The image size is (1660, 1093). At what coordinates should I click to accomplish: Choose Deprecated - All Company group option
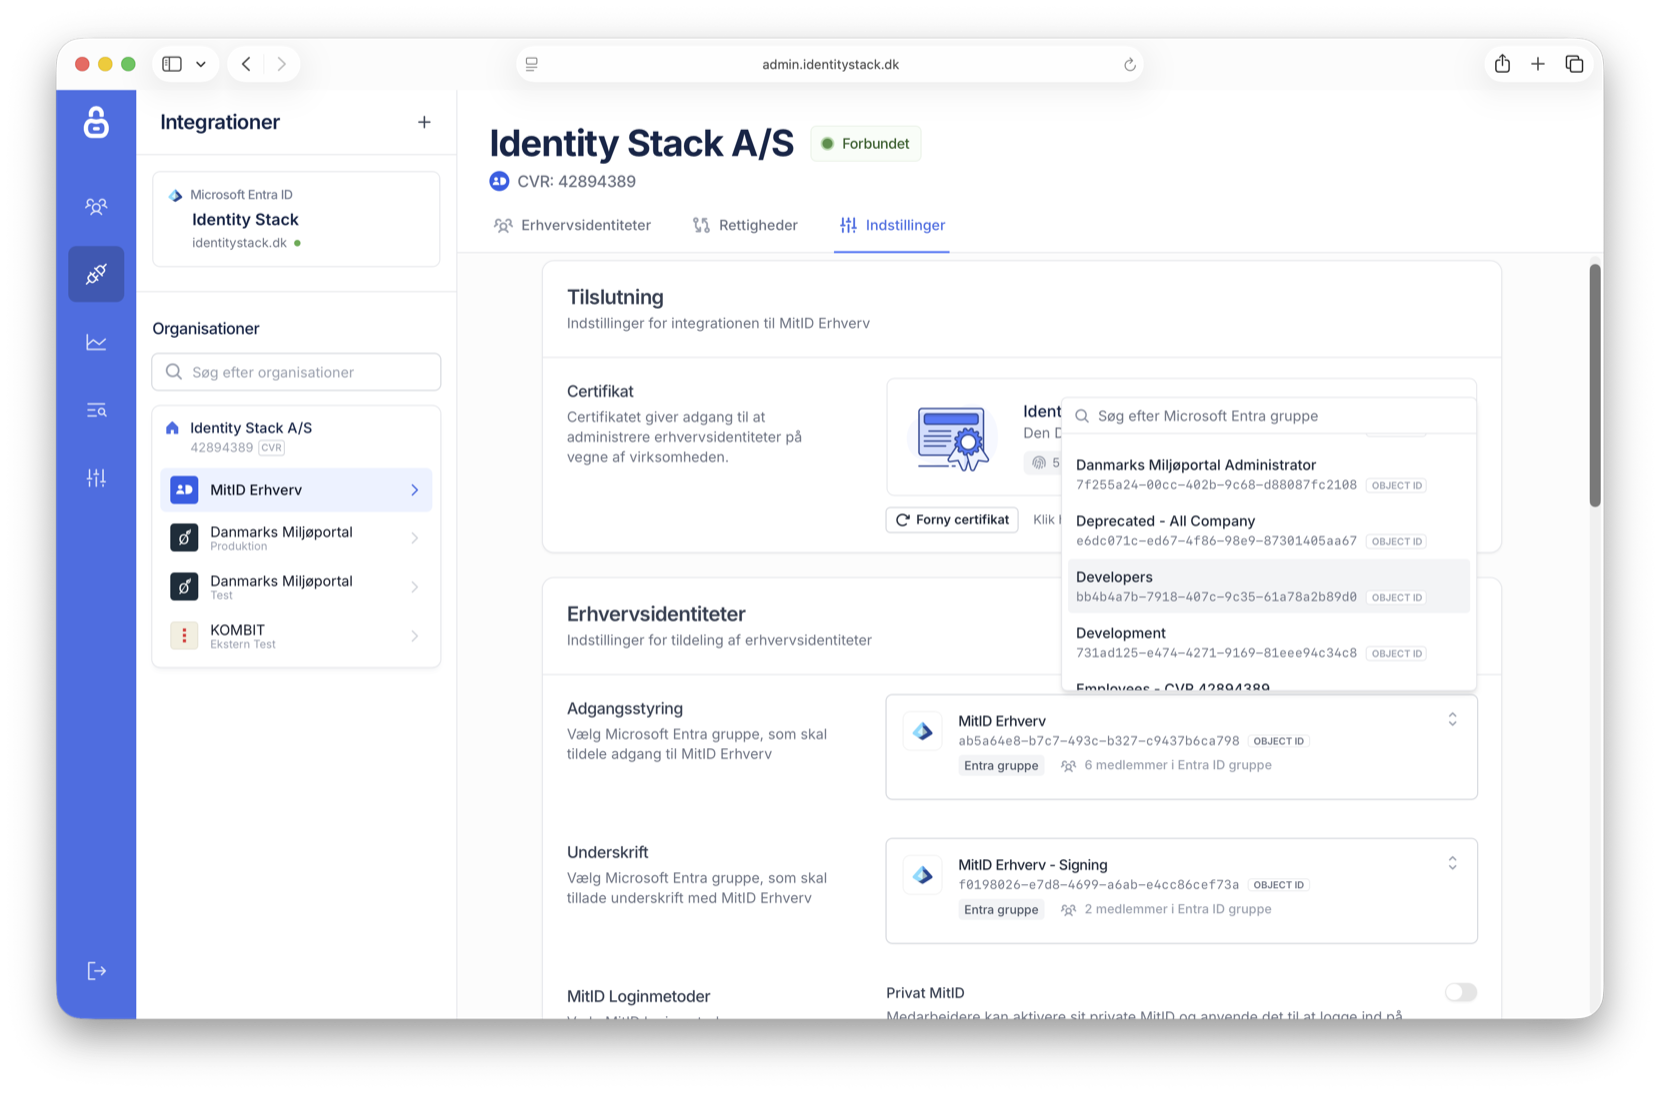(x=1268, y=530)
